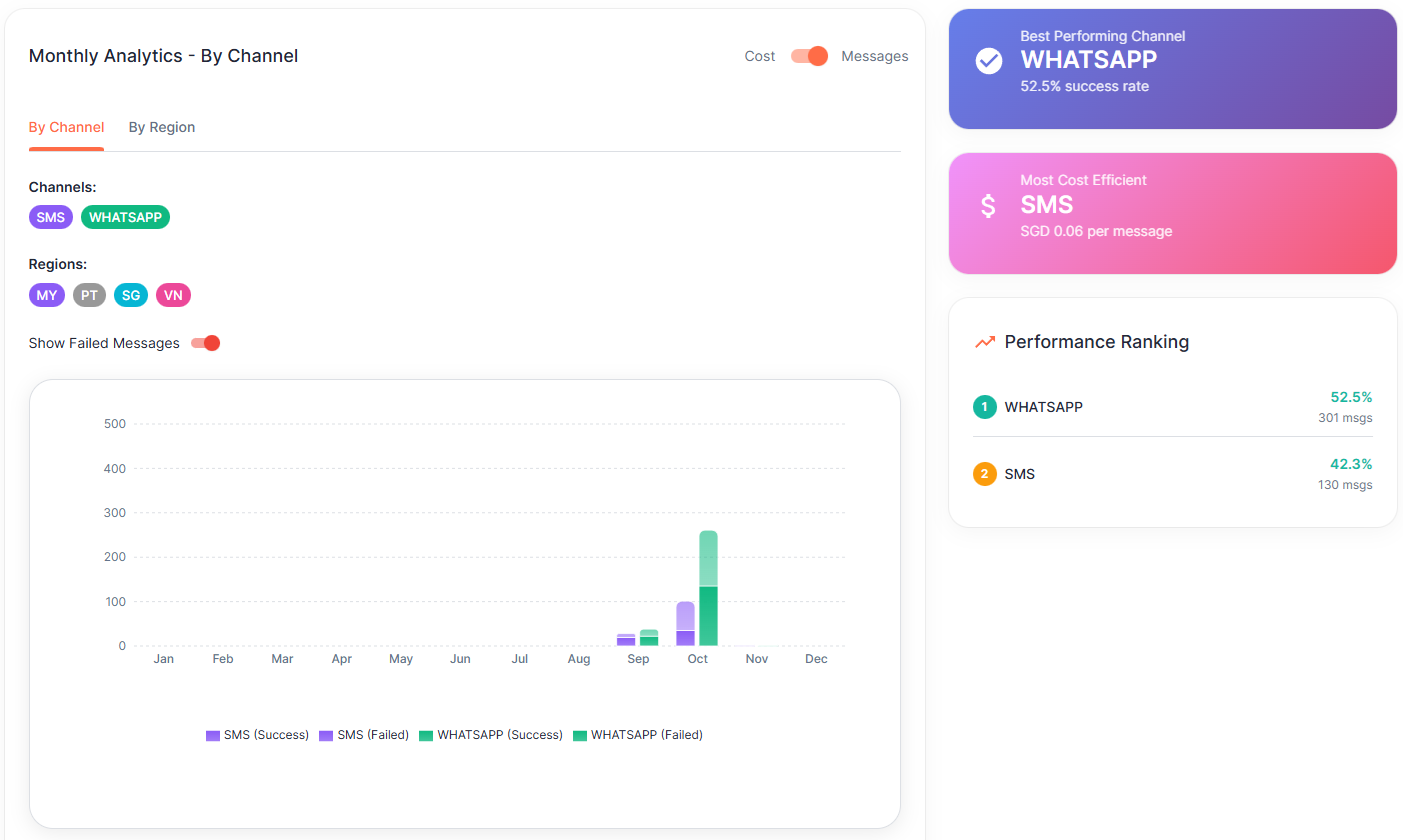Click the trending arrow icon beside Performance Ranking
1403x840 pixels.
point(985,342)
